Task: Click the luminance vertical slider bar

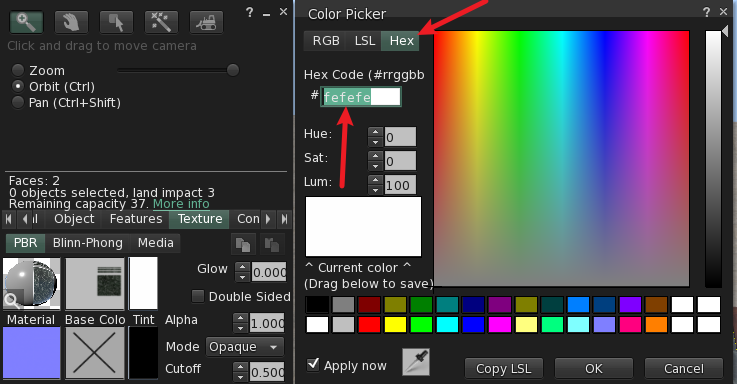Action: [x=713, y=159]
